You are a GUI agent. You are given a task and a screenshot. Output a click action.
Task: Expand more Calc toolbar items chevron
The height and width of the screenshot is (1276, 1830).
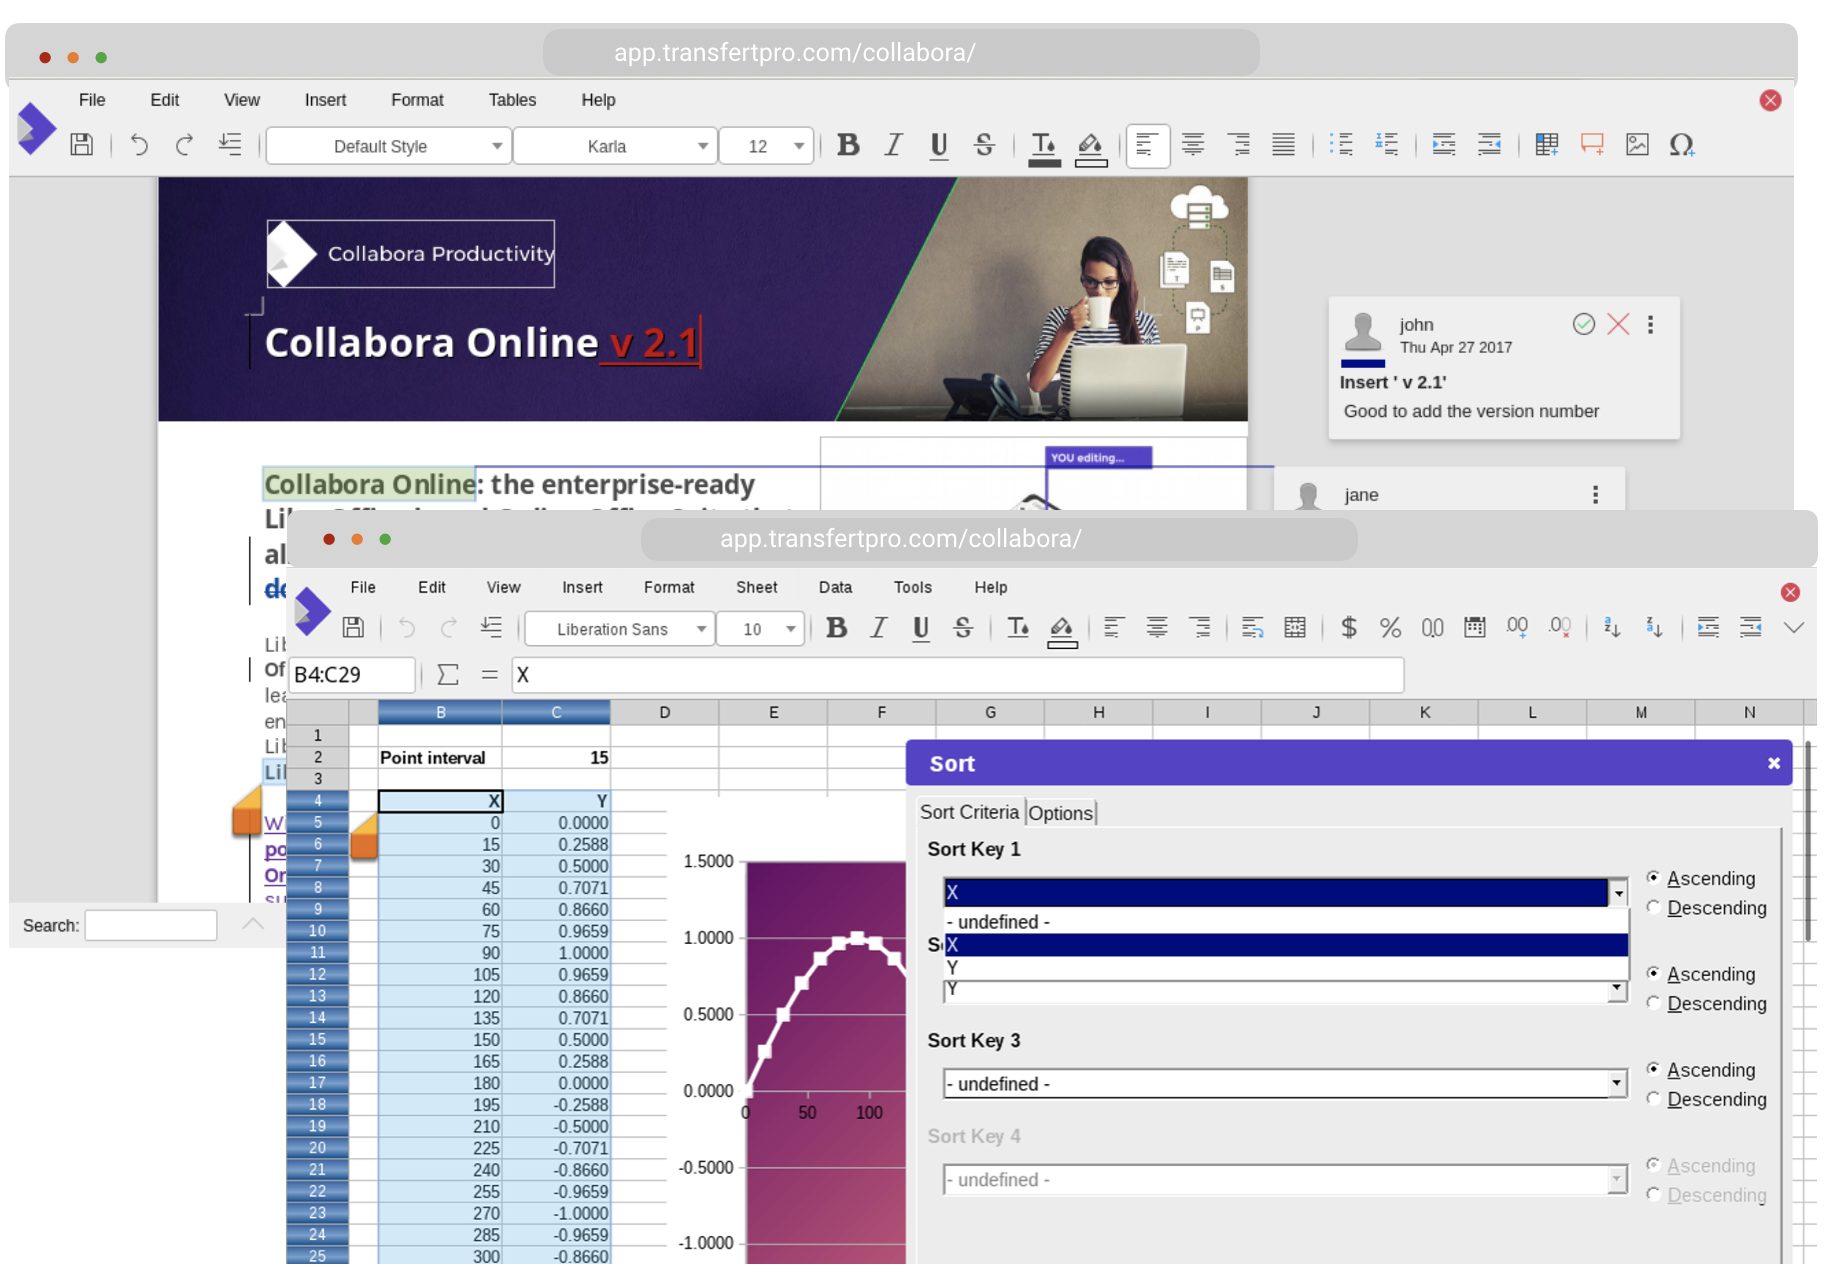pos(1794,628)
